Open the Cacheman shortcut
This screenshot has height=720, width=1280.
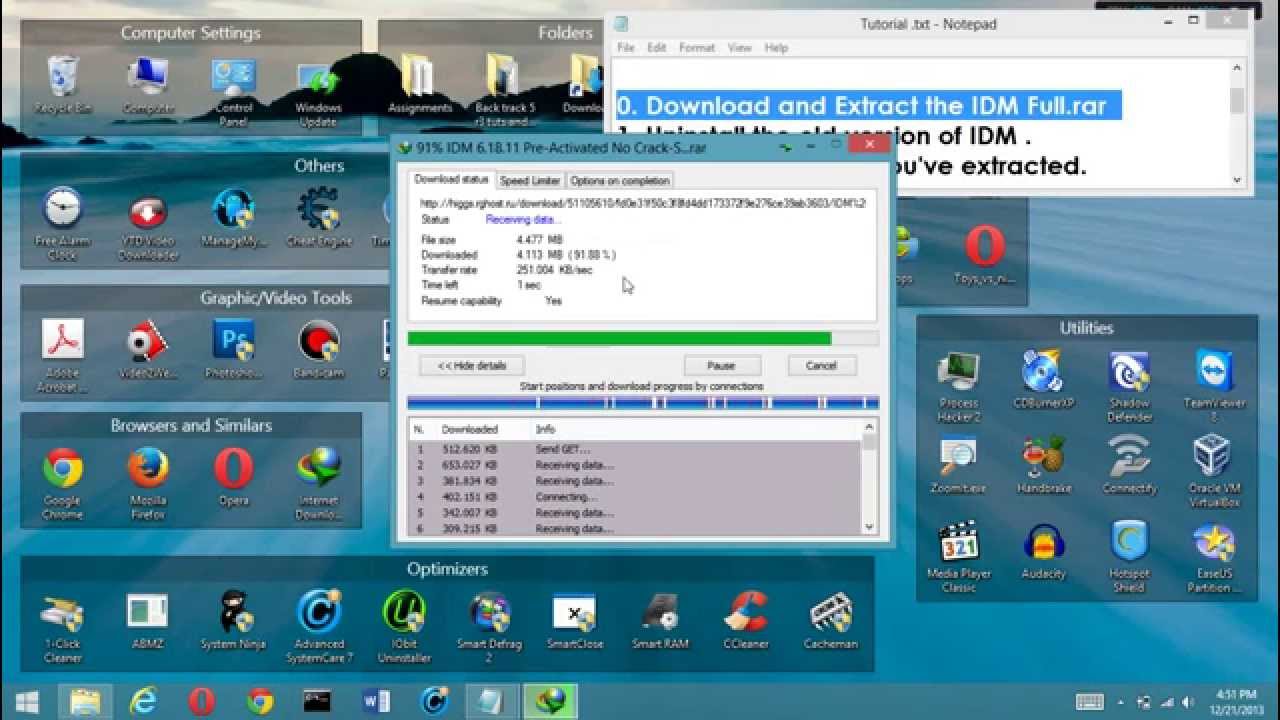[x=831, y=621]
